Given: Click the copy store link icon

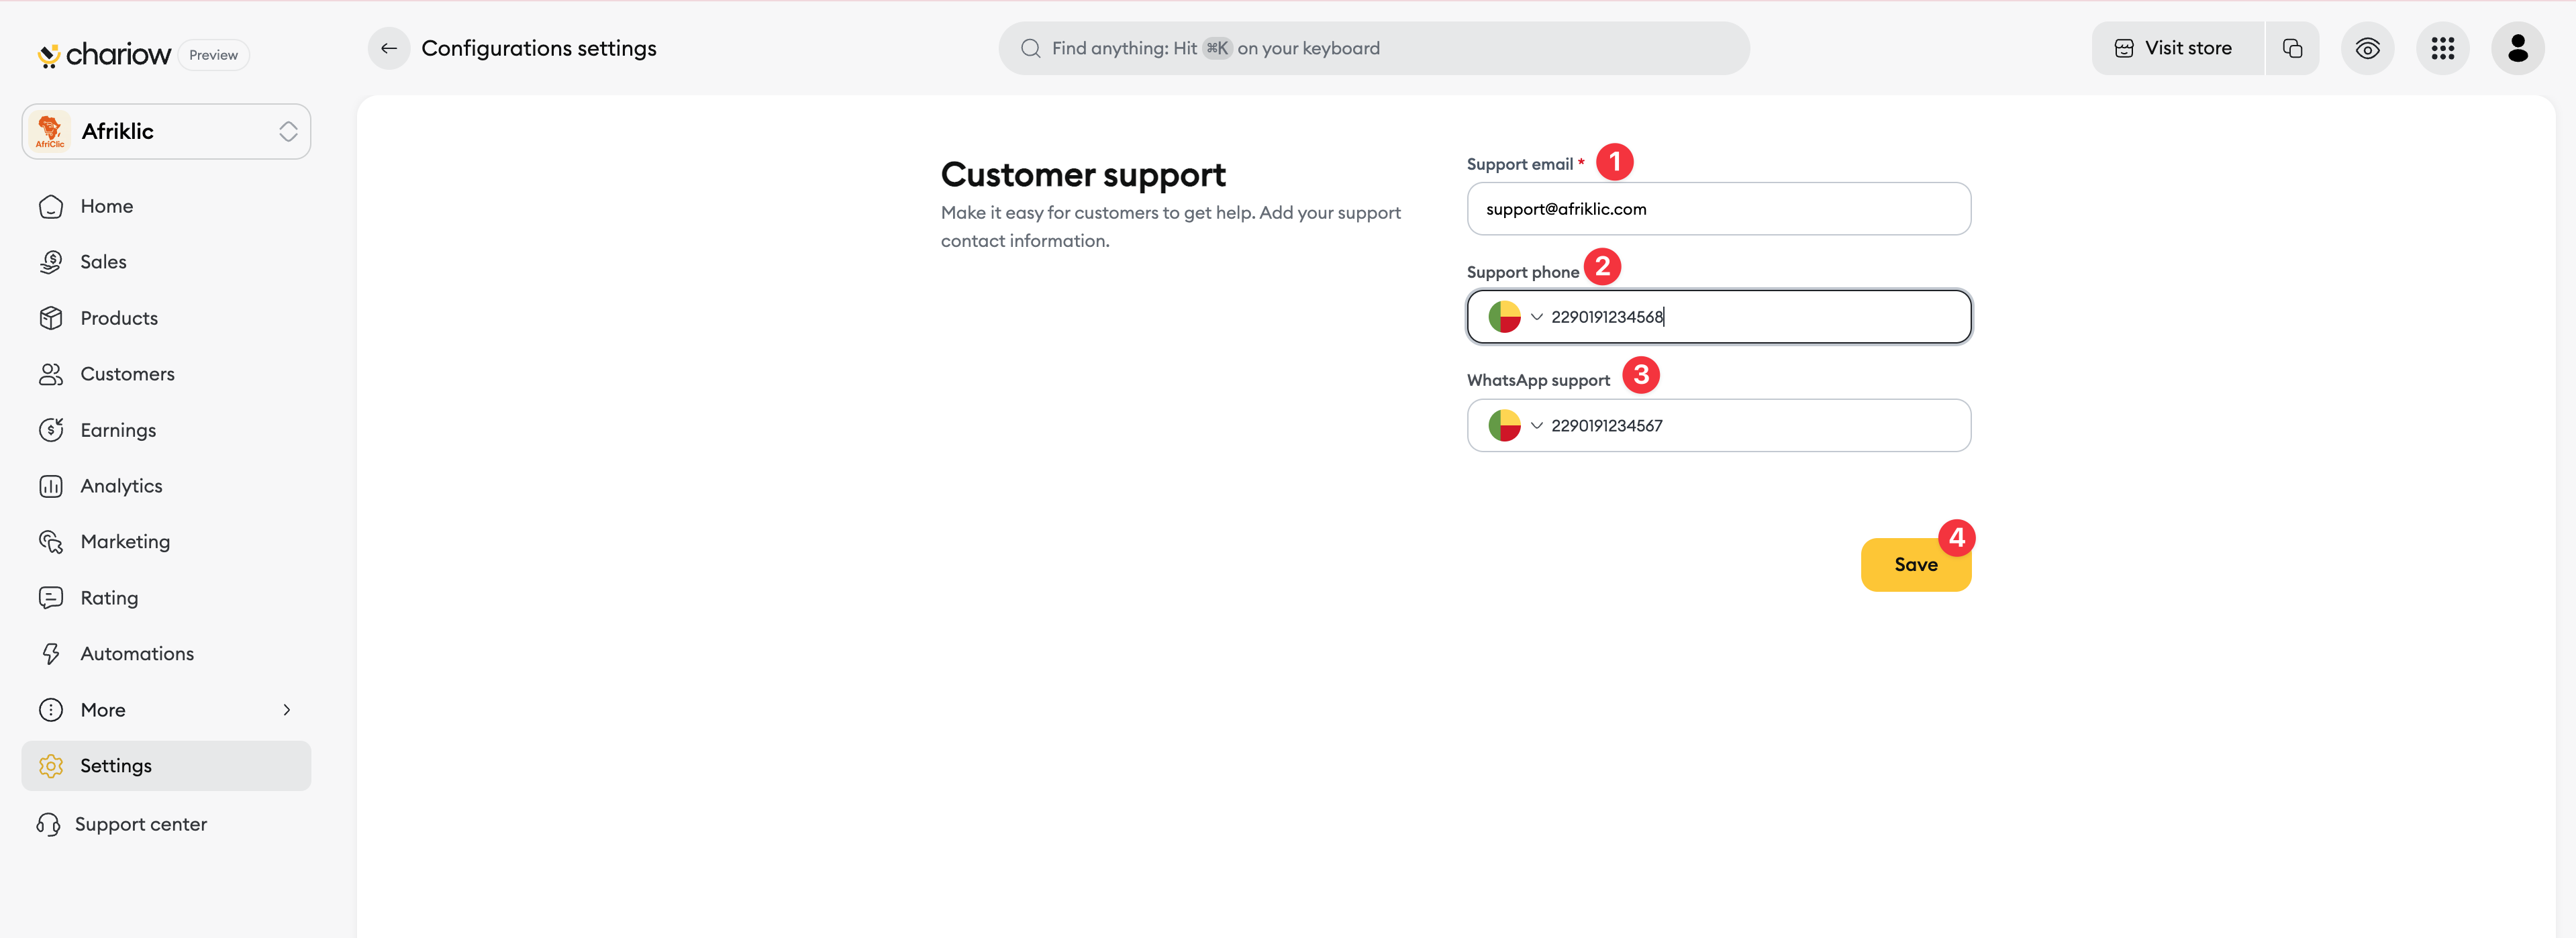Looking at the screenshot, I should click(2292, 48).
